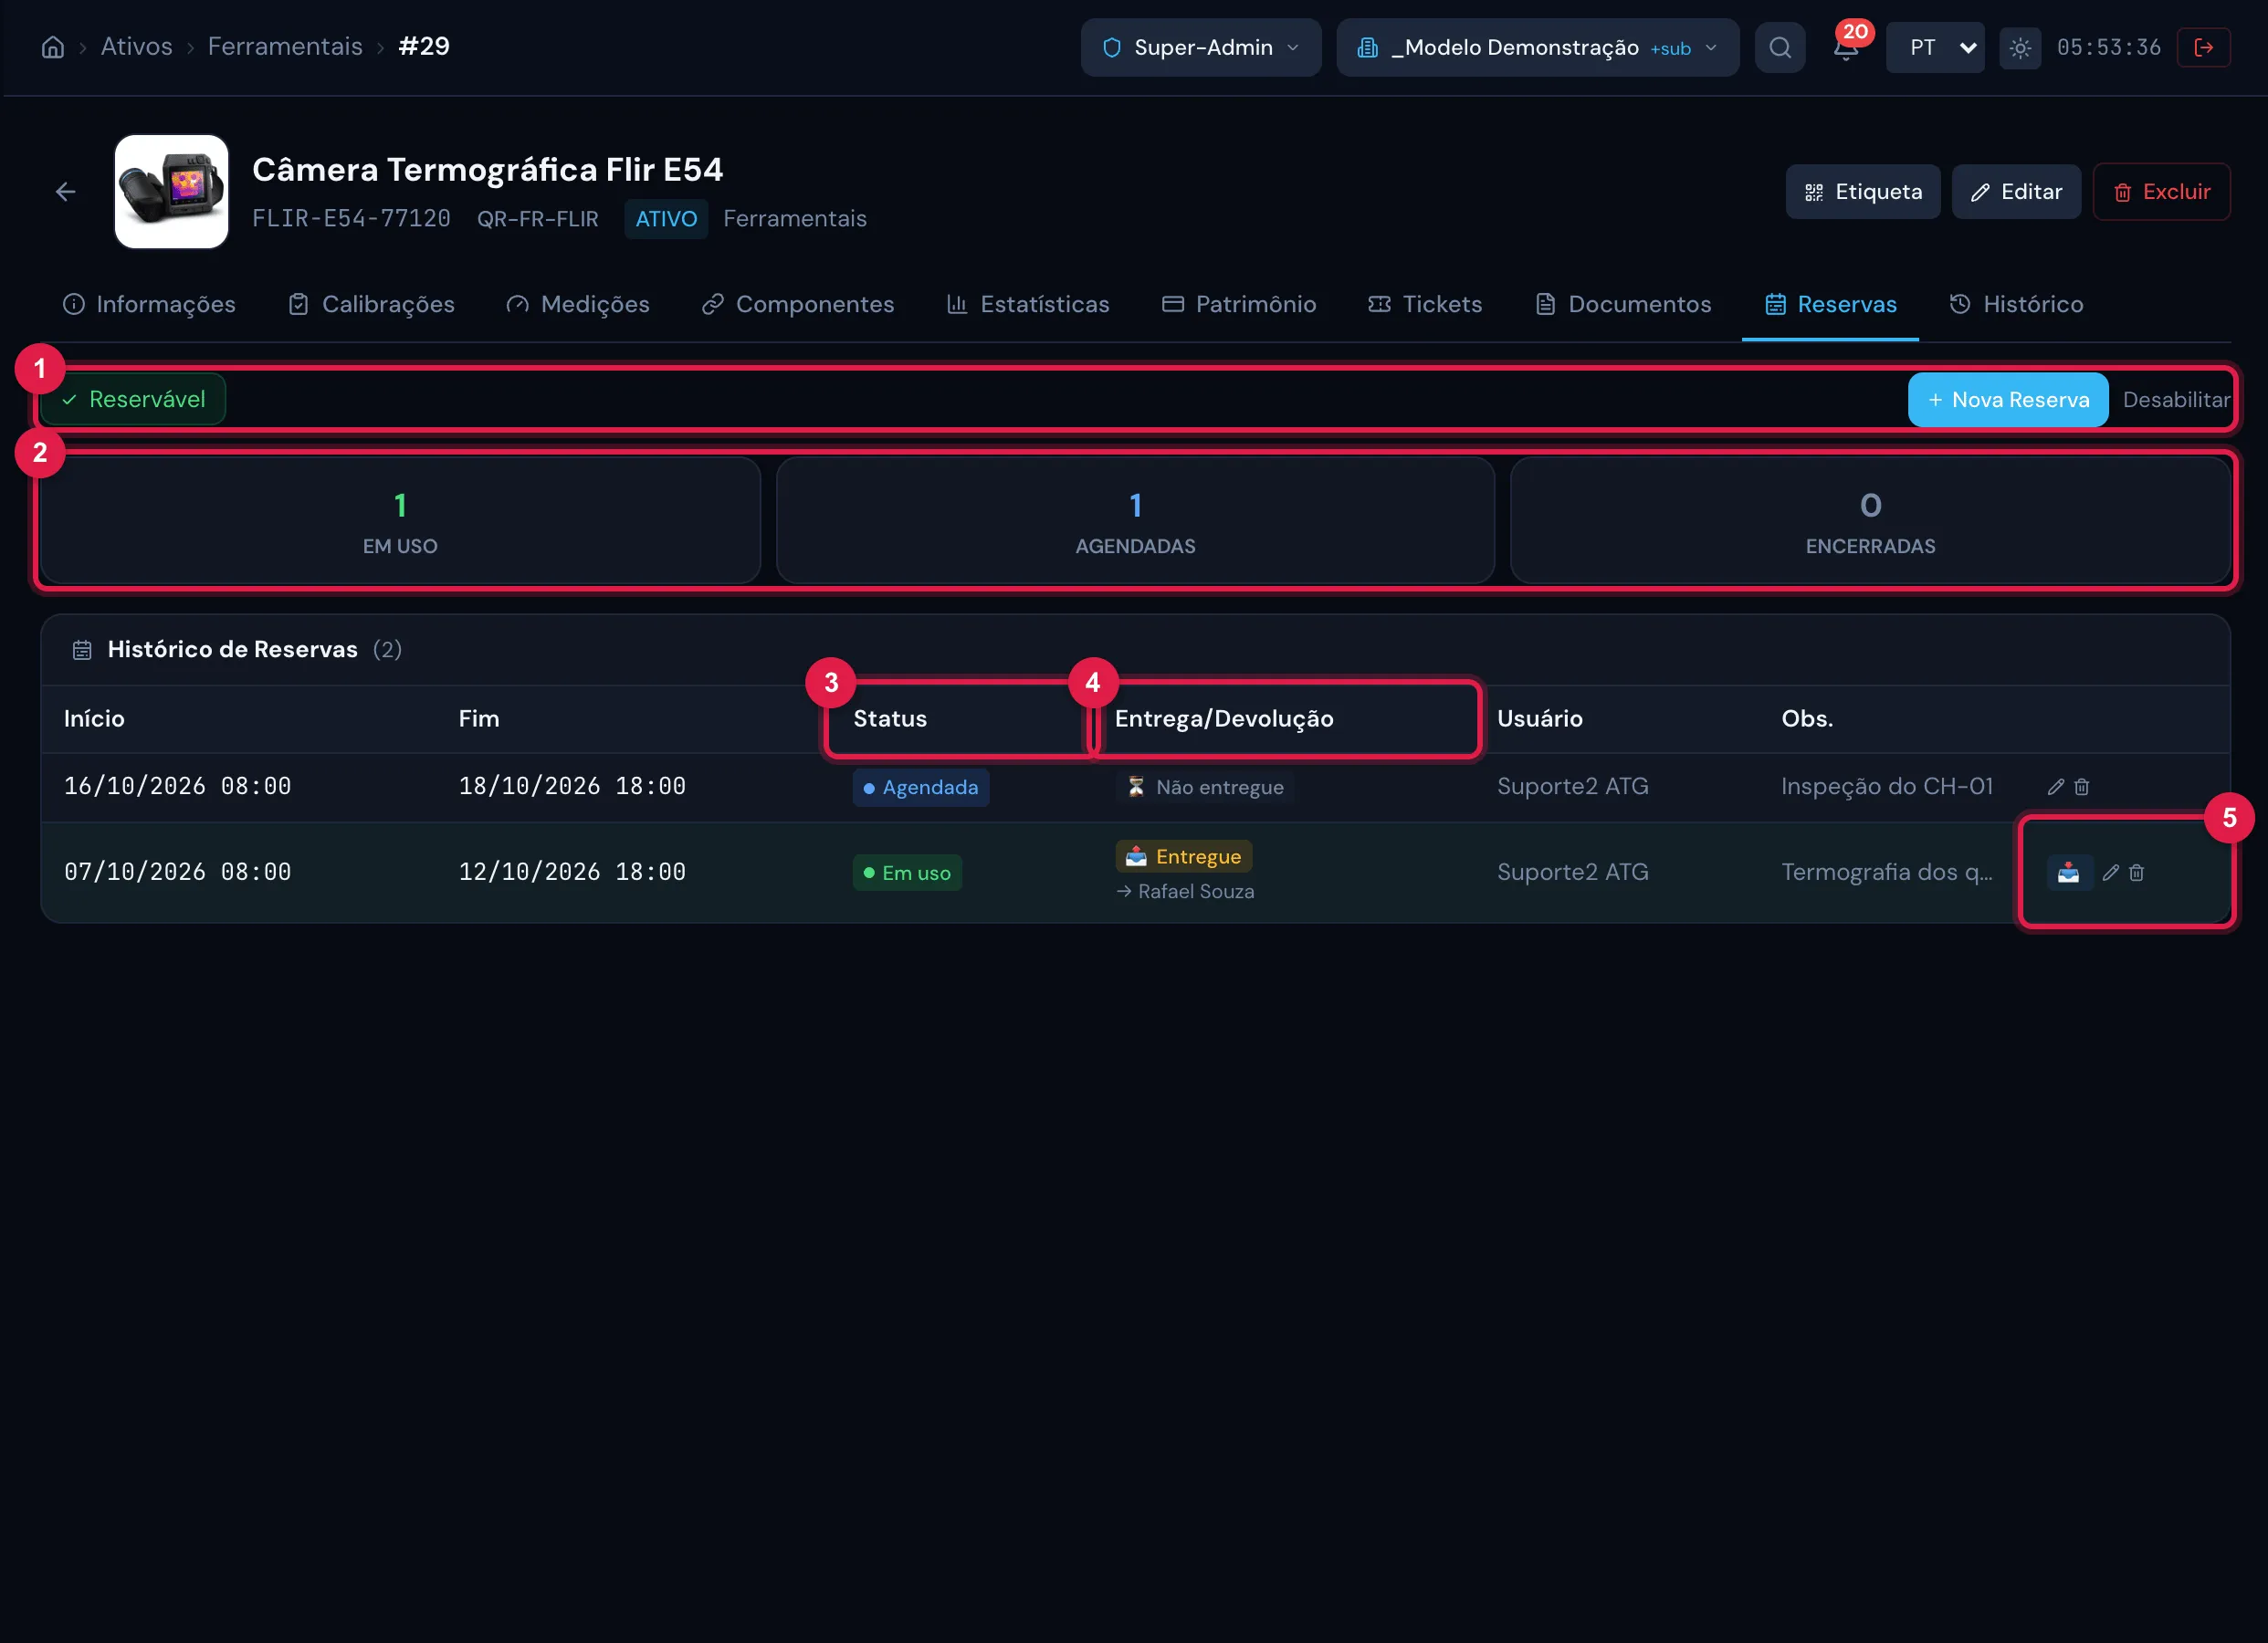The image size is (2268, 1643).
Task: Click the back arrow beside camera thumbnail
Action: (66, 191)
